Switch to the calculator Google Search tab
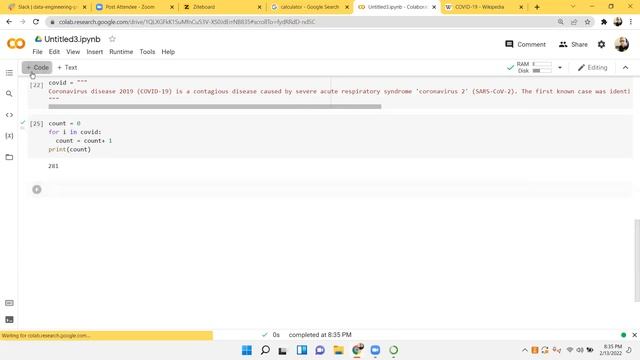The image size is (640, 360). [309, 7]
